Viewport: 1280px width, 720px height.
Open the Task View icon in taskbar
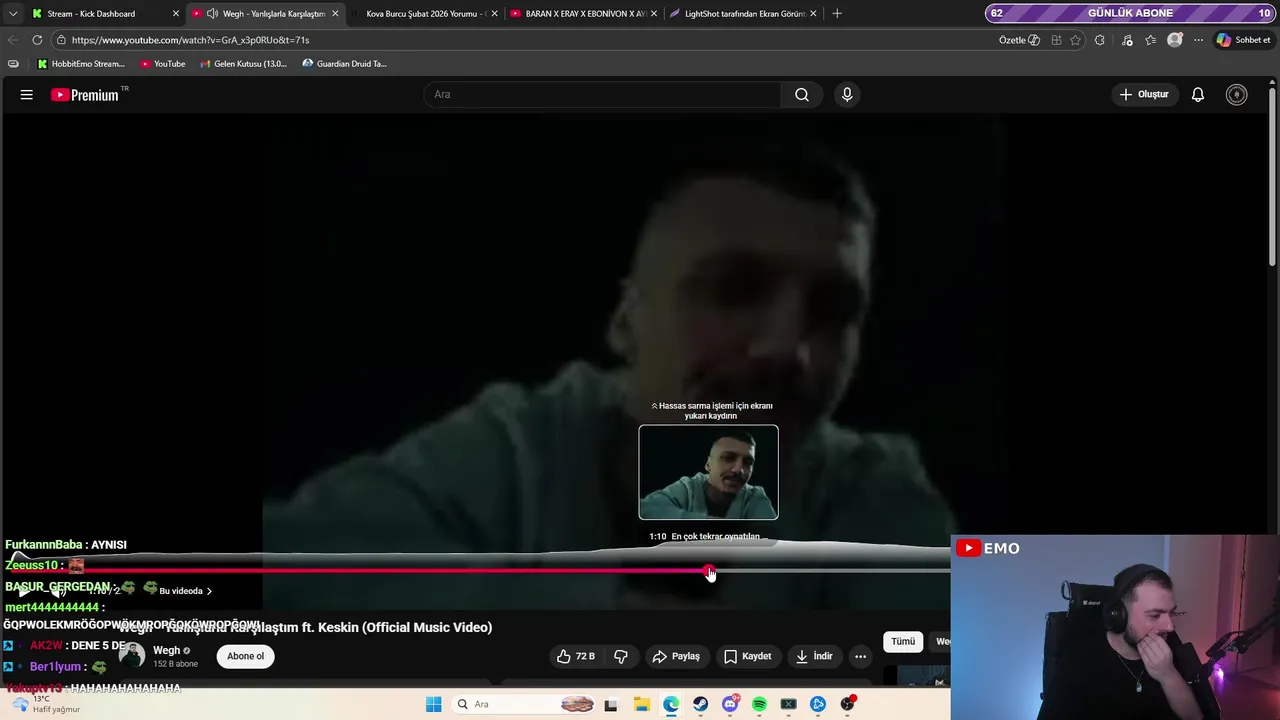click(x=611, y=704)
